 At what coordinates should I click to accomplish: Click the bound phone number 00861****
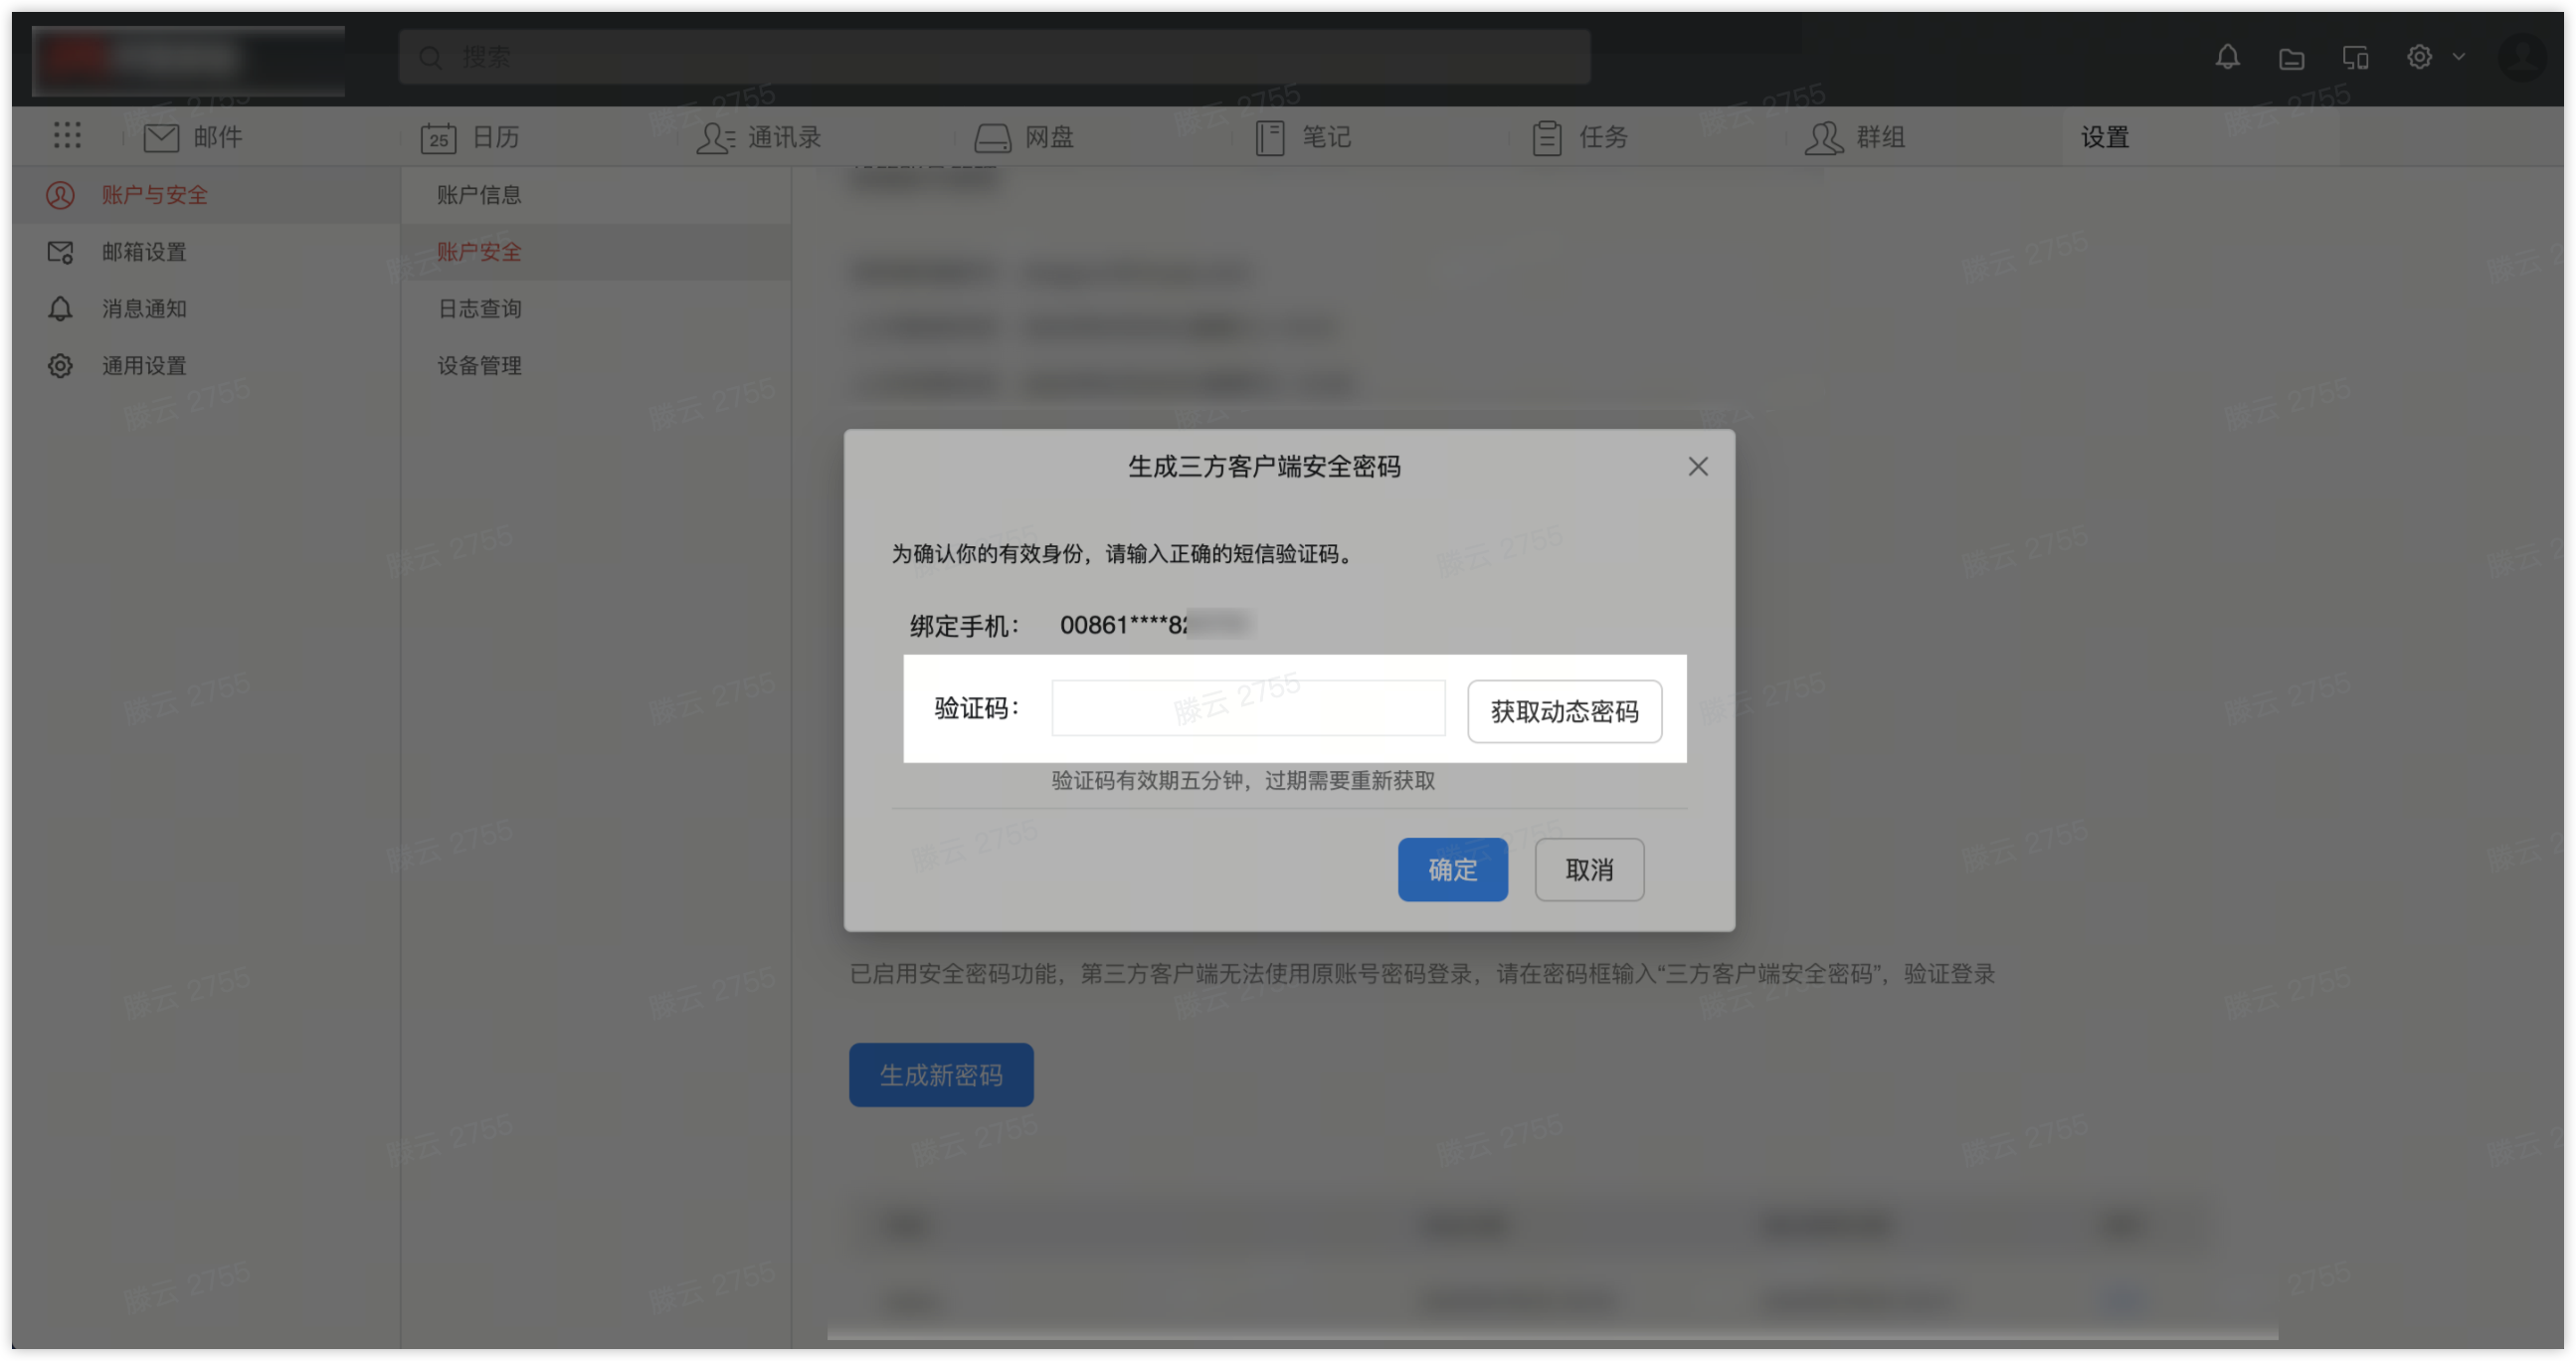pos(1155,625)
